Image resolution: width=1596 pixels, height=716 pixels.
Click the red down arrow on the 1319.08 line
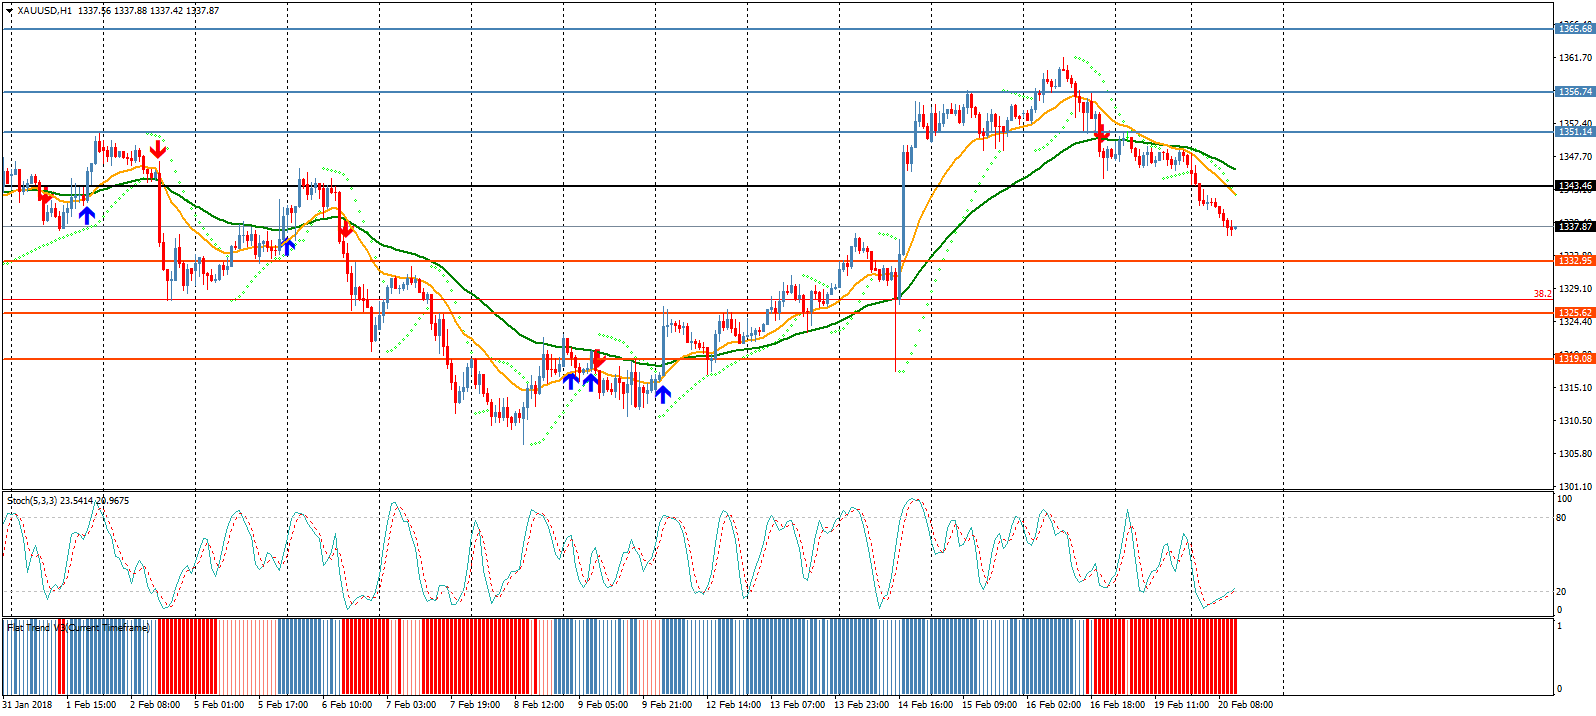[598, 360]
